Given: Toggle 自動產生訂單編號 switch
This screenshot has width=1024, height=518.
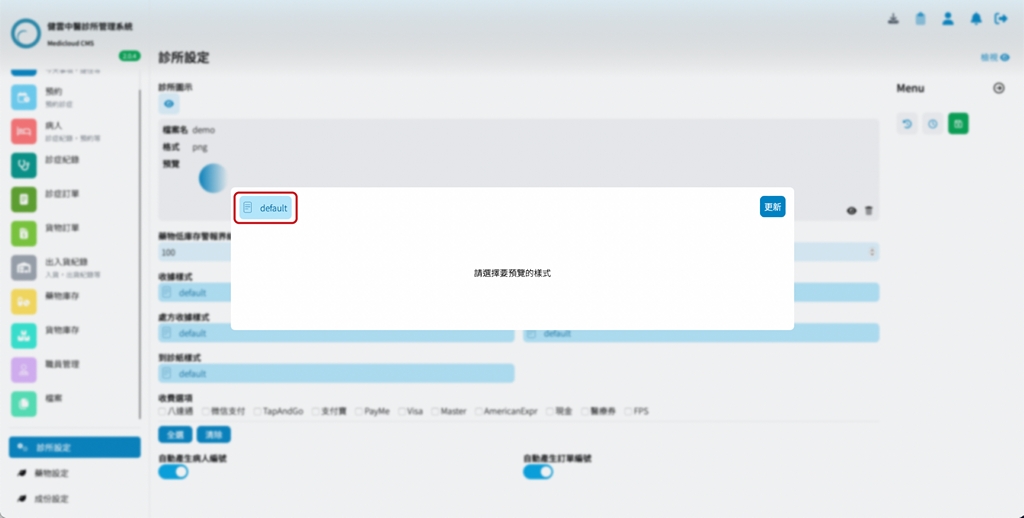Looking at the screenshot, I should click(x=538, y=471).
